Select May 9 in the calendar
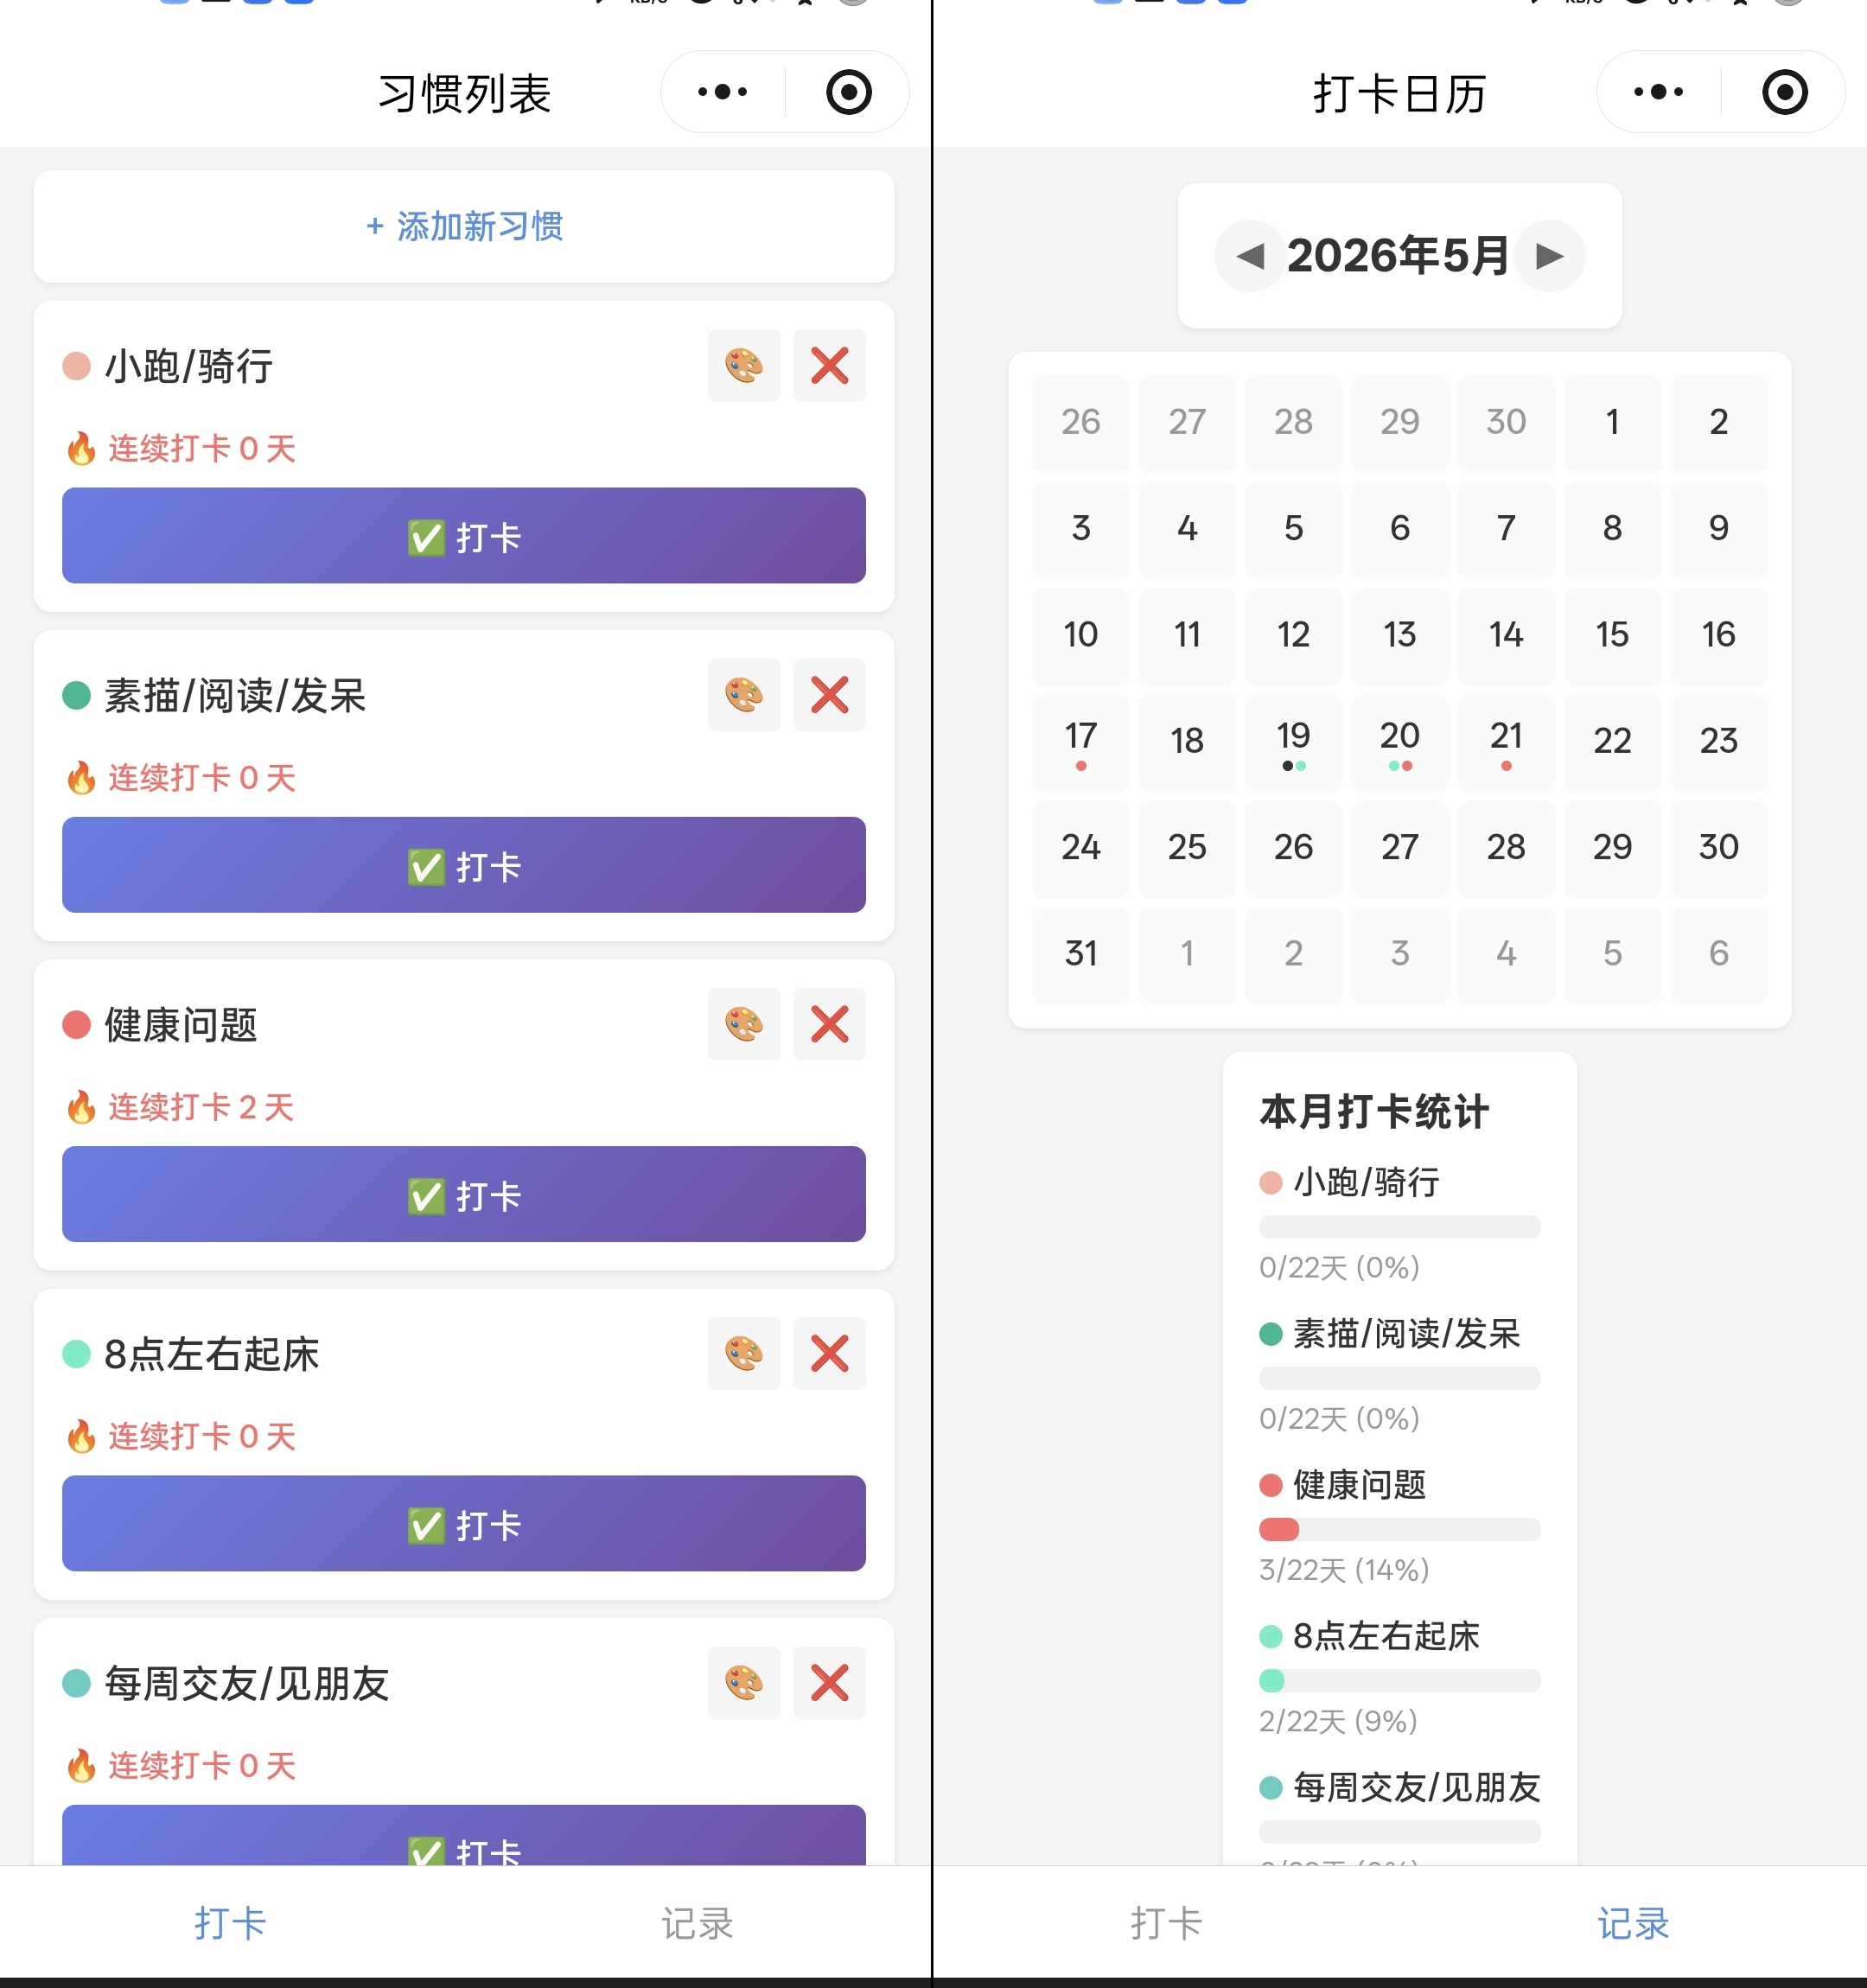 click(1719, 530)
